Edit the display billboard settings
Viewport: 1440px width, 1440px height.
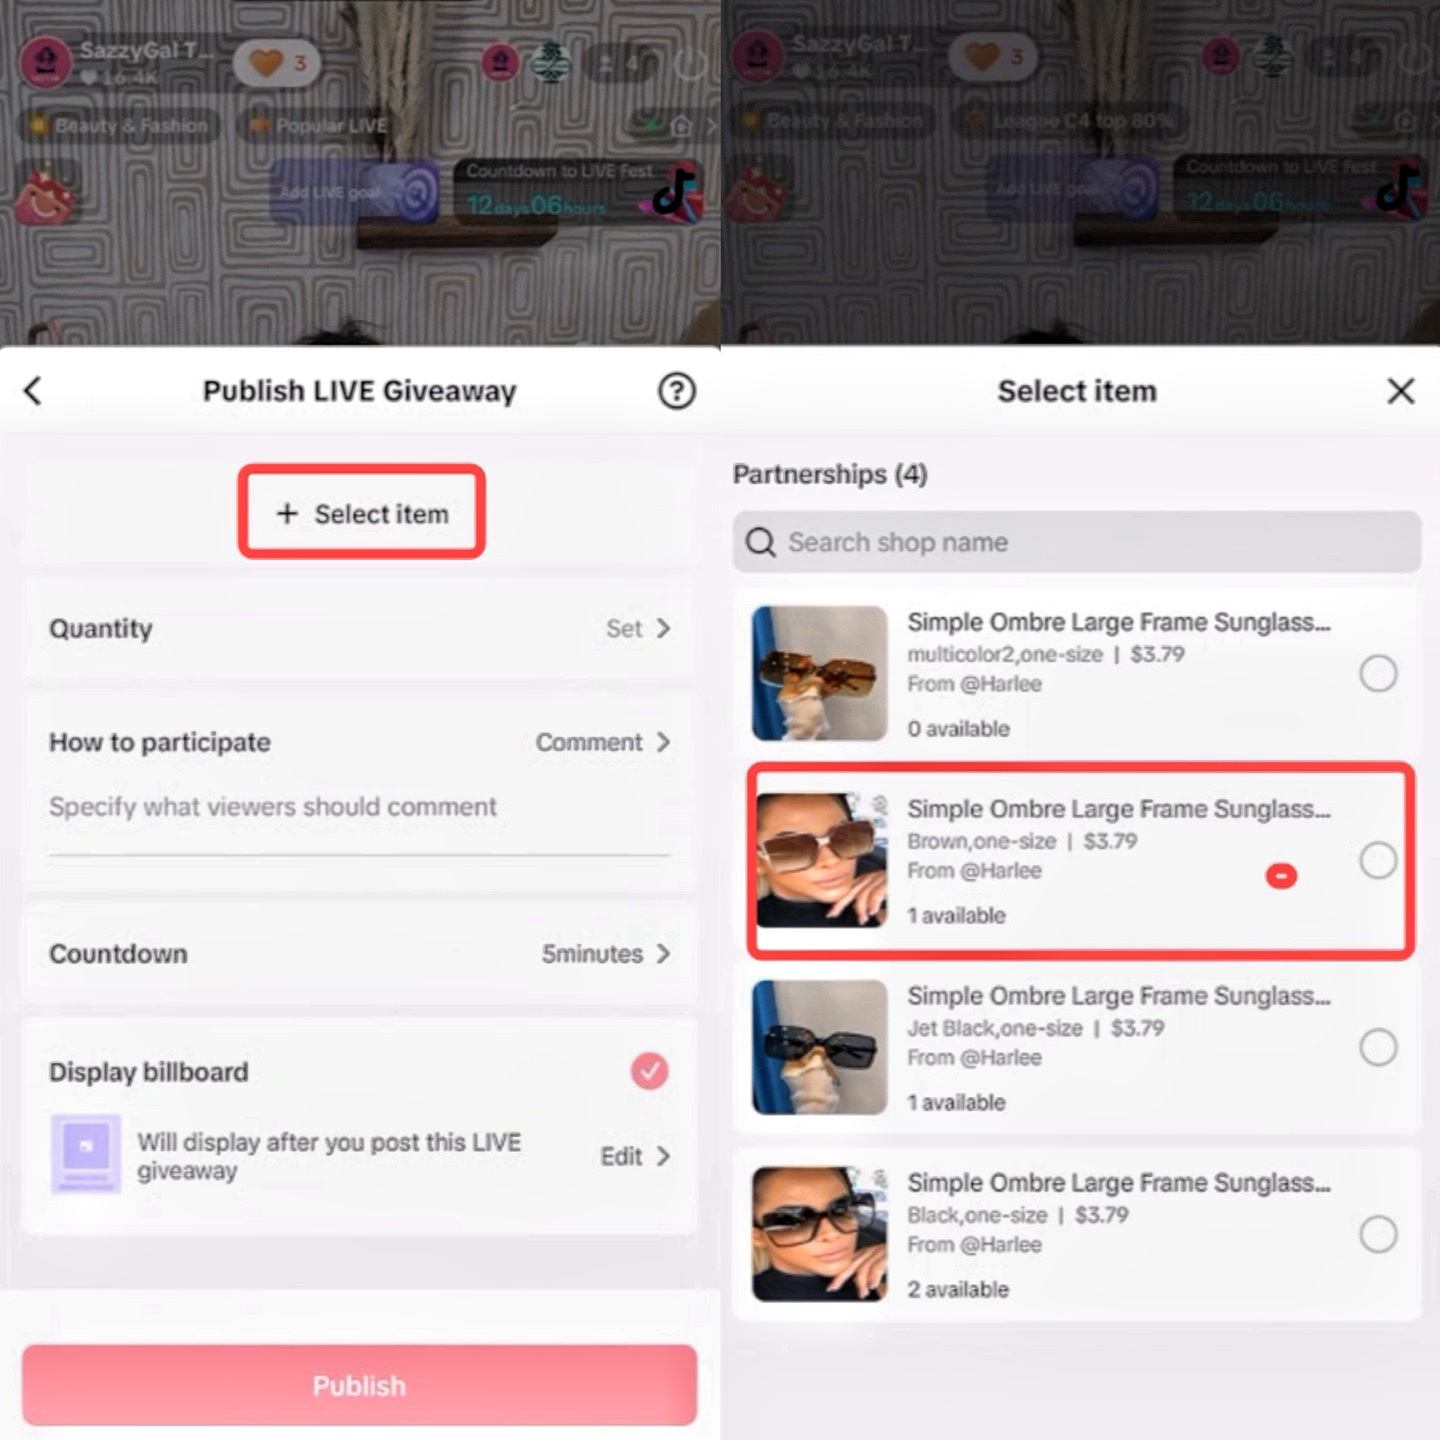click(x=635, y=1156)
